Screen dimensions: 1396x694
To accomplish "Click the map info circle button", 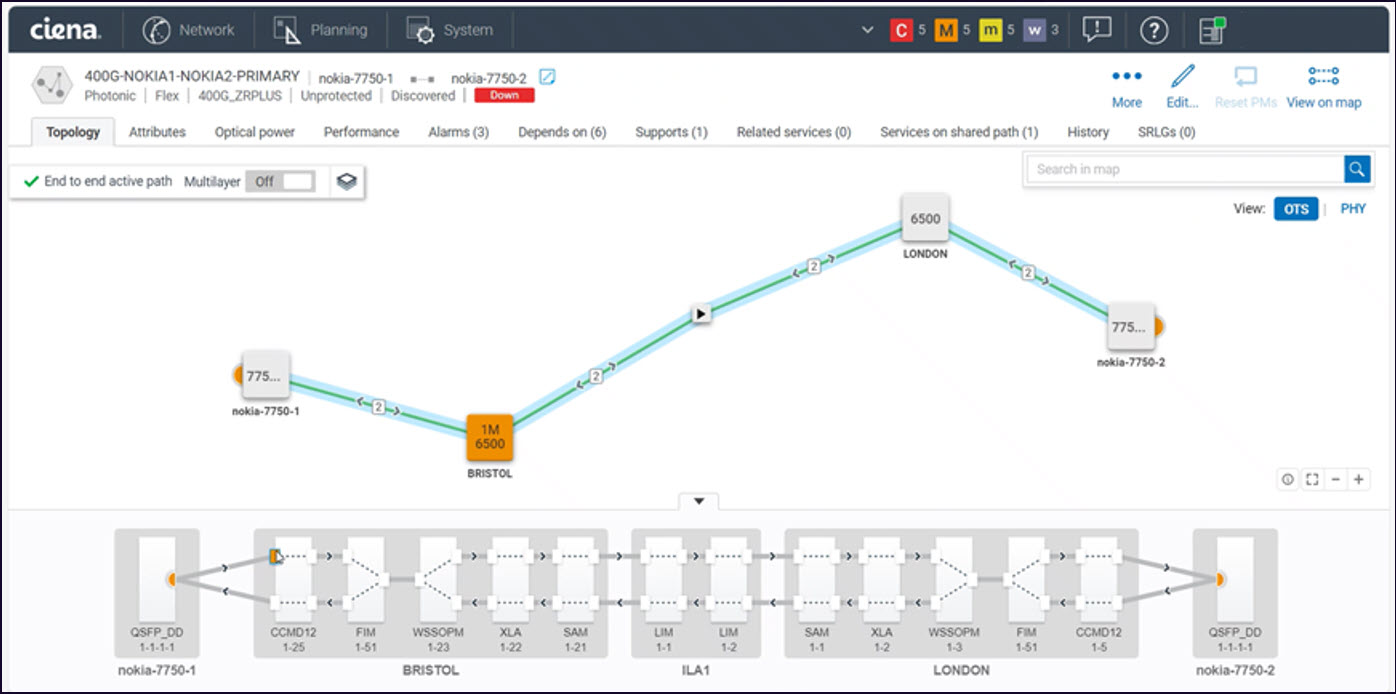I will click(1288, 479).
